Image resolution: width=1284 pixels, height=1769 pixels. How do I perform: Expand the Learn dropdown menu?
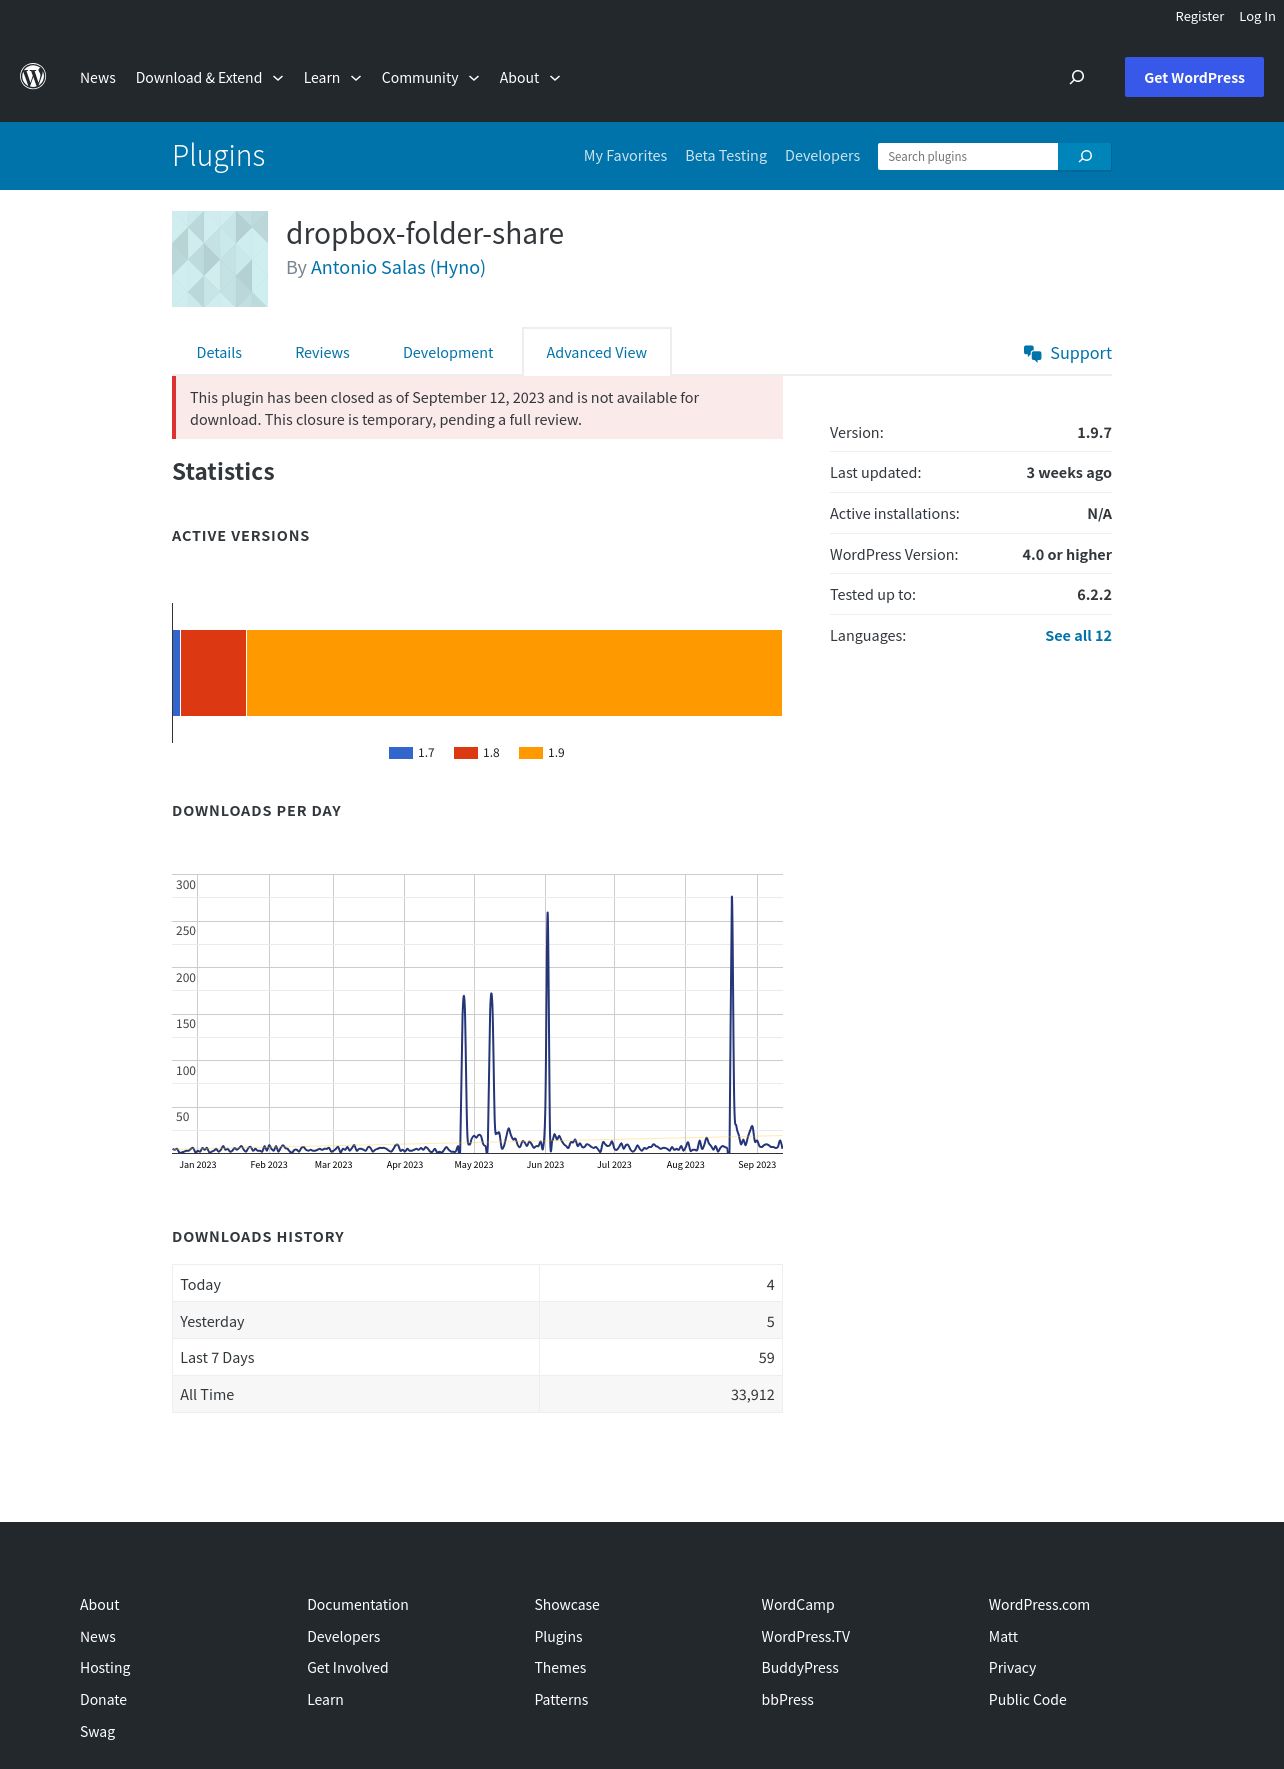333,78
